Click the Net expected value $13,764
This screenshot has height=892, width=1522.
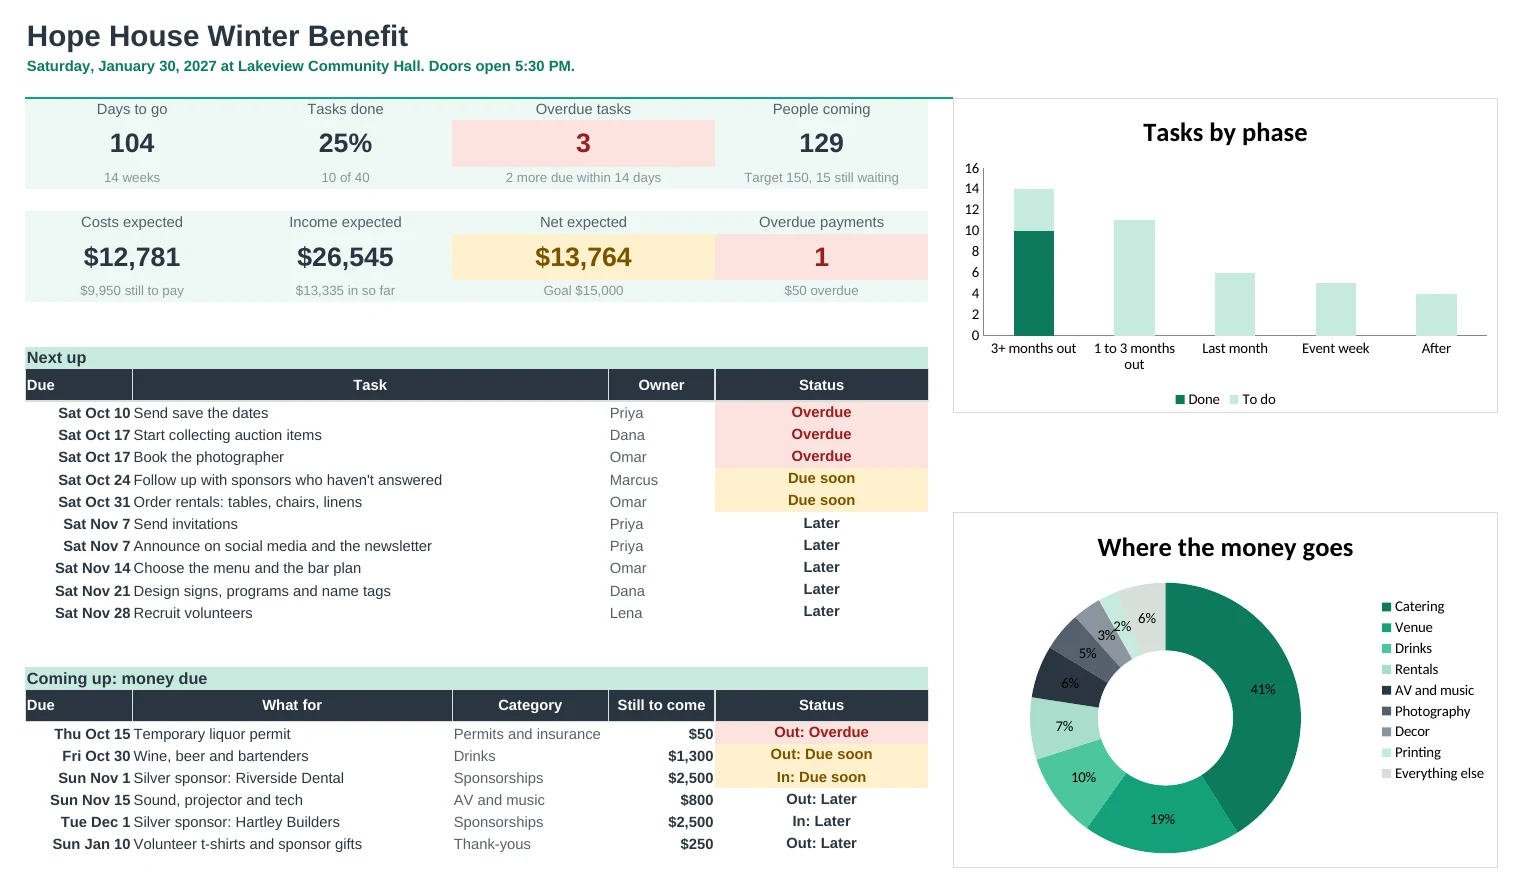click(583, 258)
